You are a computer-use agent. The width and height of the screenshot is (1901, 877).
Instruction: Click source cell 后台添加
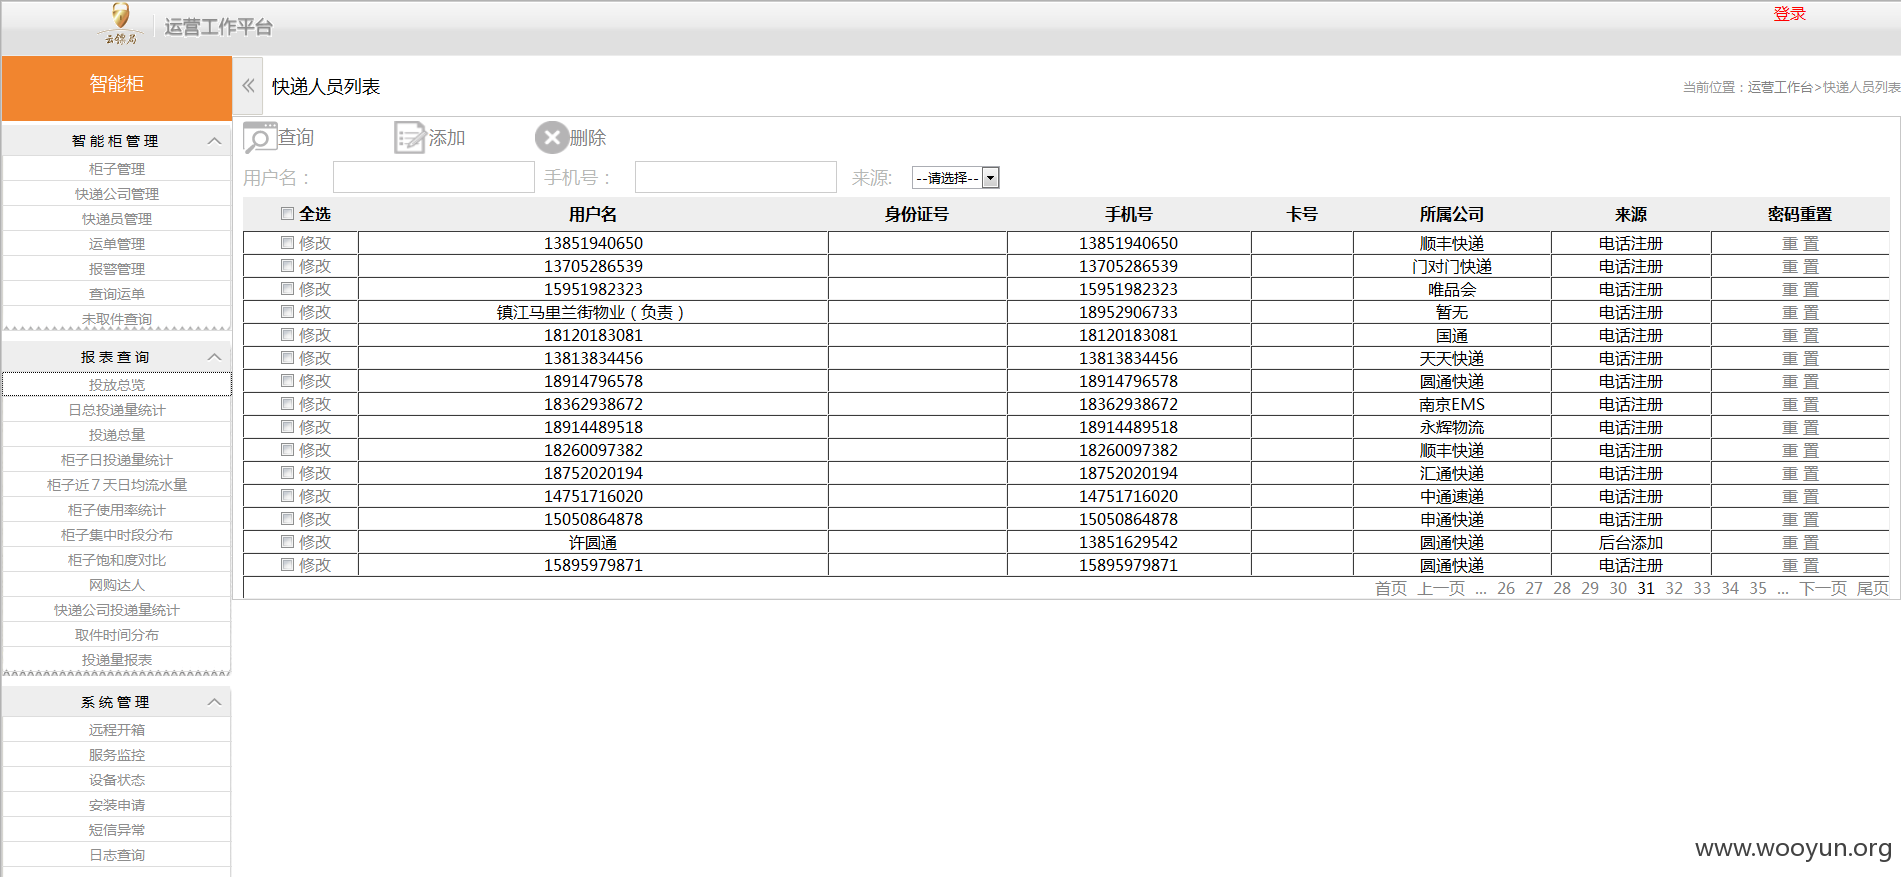pos(1631,542)
